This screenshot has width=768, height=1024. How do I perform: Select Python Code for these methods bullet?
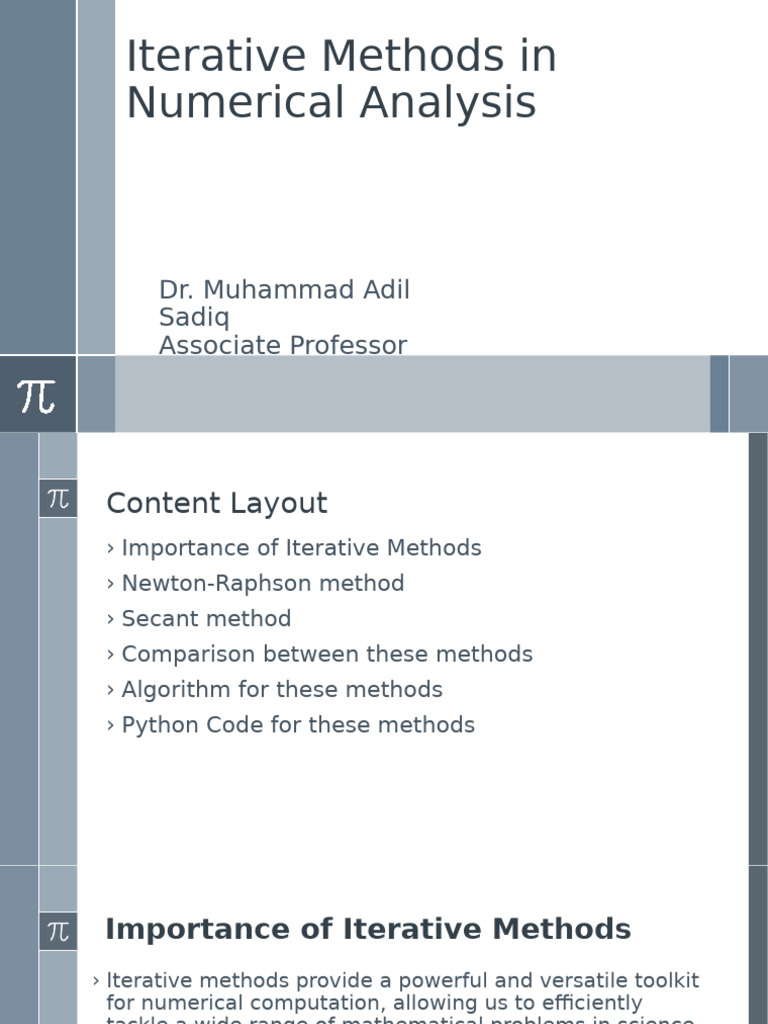point(298,725)
